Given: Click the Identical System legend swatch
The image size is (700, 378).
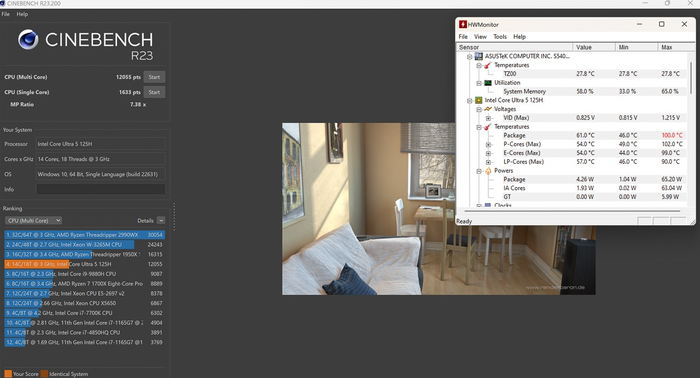Looking at the screenshot, I should click(x=44, y=374).
